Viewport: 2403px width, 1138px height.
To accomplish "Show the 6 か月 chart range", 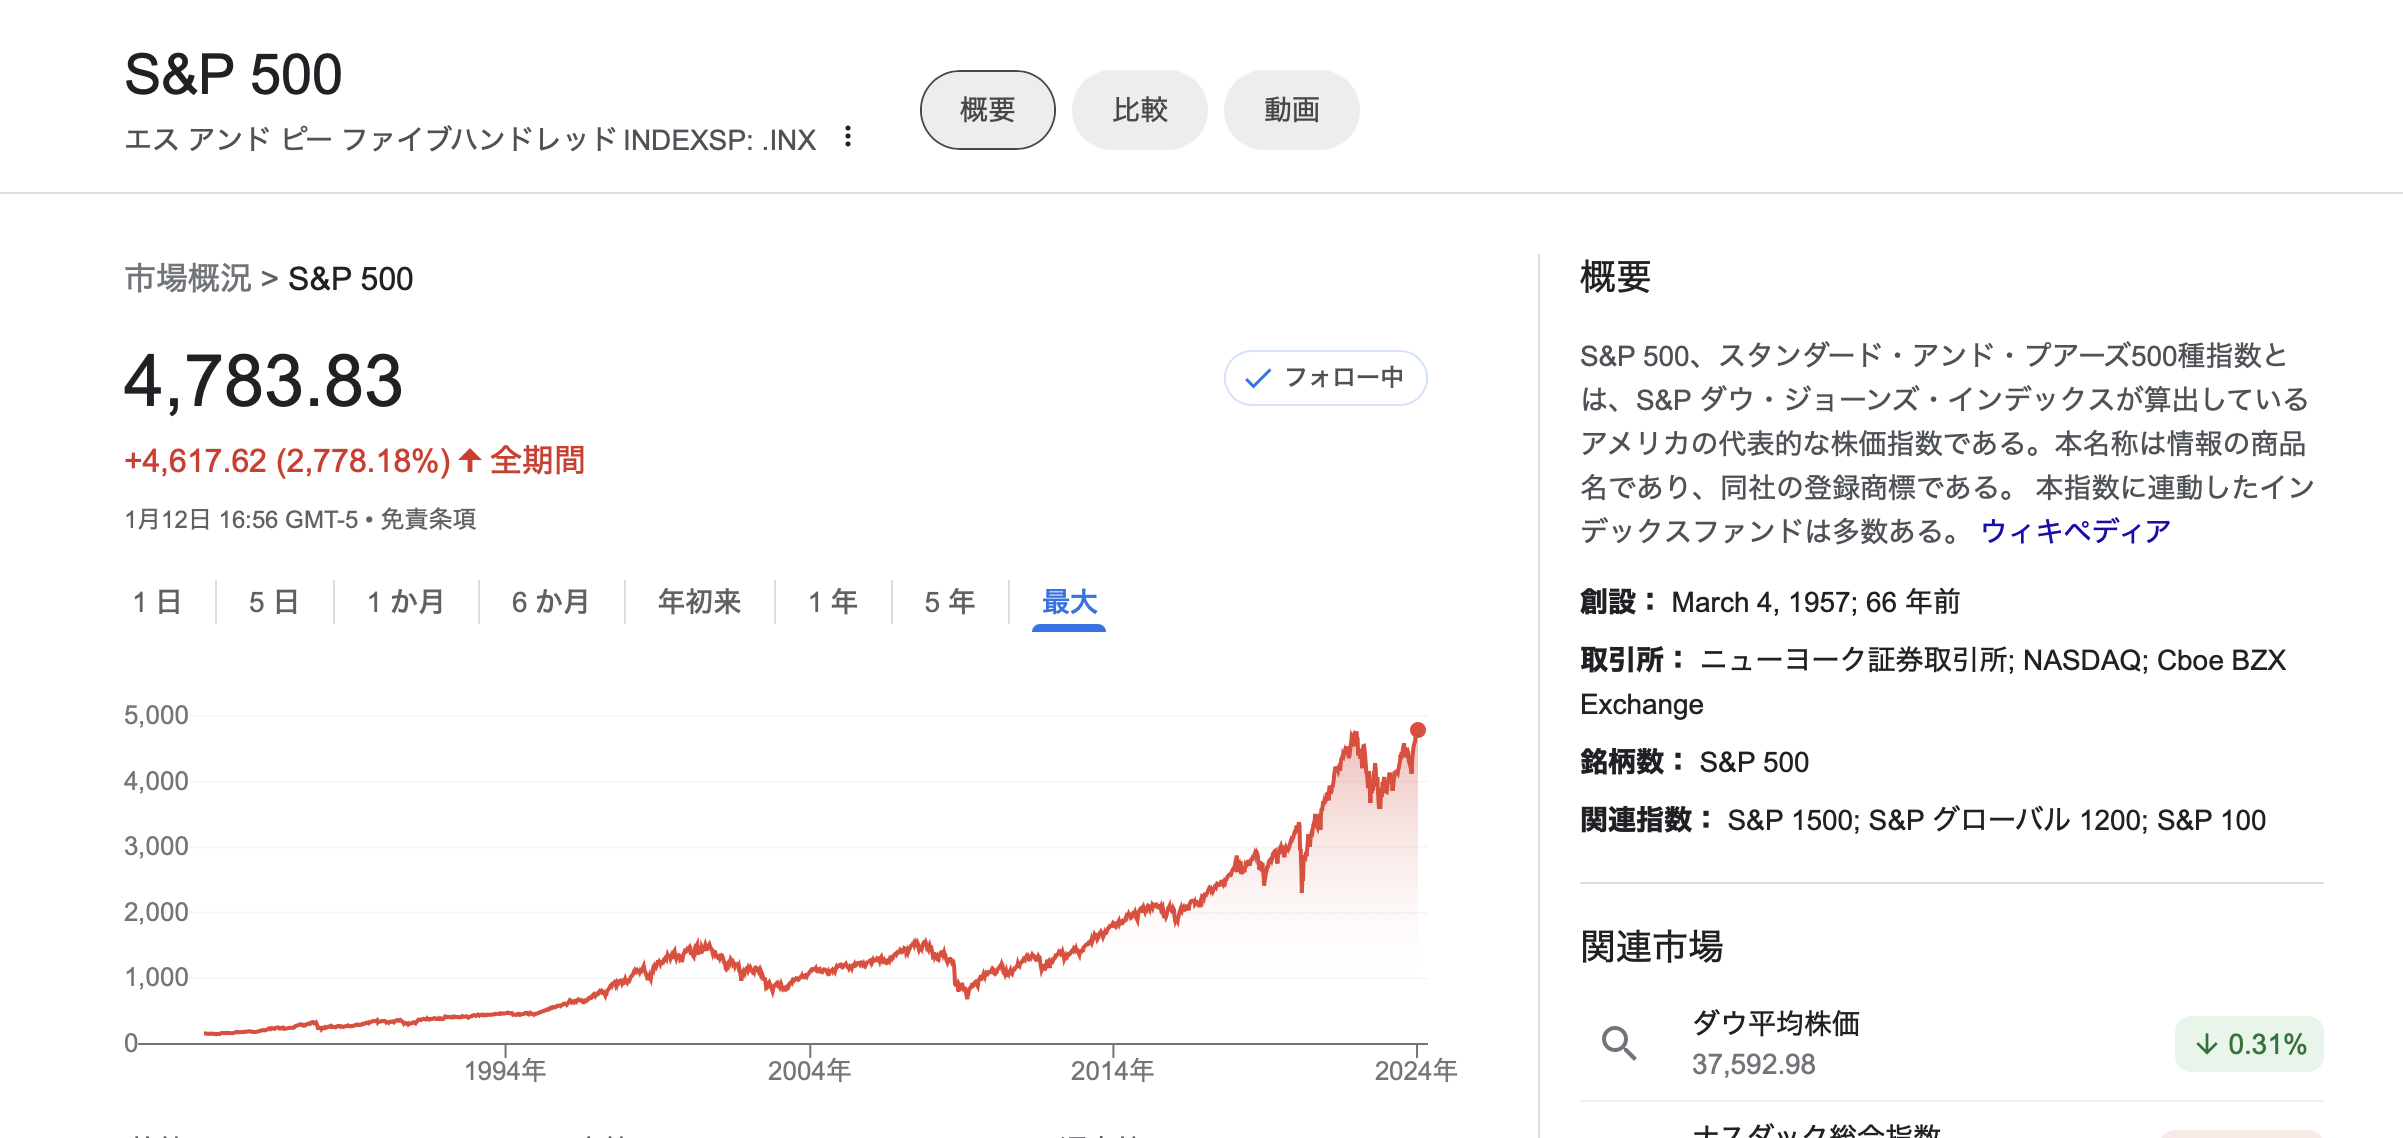I will coord(550,602).
